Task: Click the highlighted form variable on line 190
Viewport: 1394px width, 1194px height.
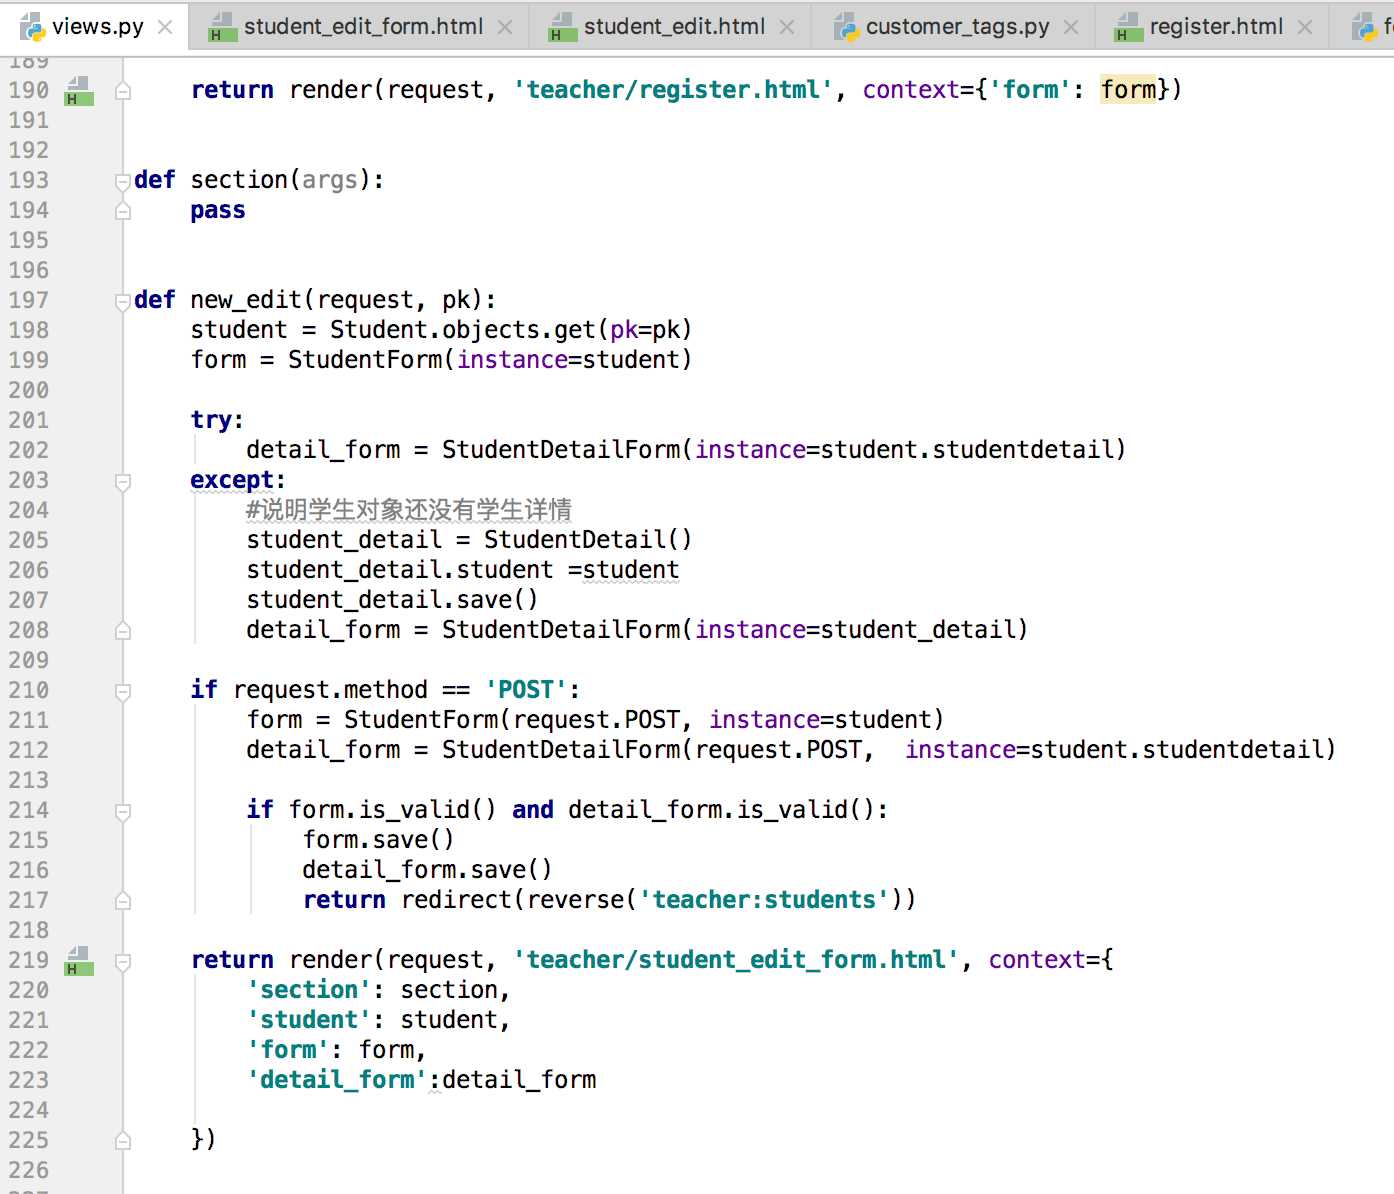Action: coord(1128,90)
